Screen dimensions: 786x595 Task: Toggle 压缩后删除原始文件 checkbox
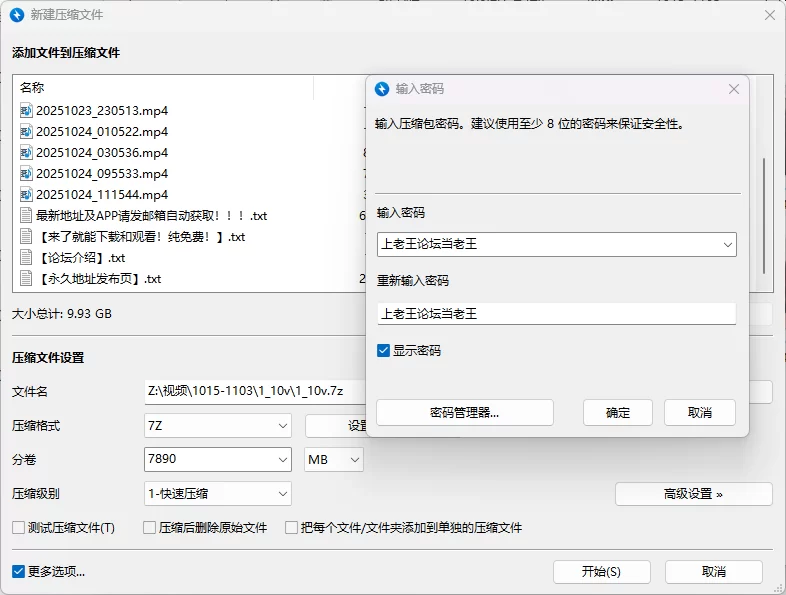(x=150, y=528)
